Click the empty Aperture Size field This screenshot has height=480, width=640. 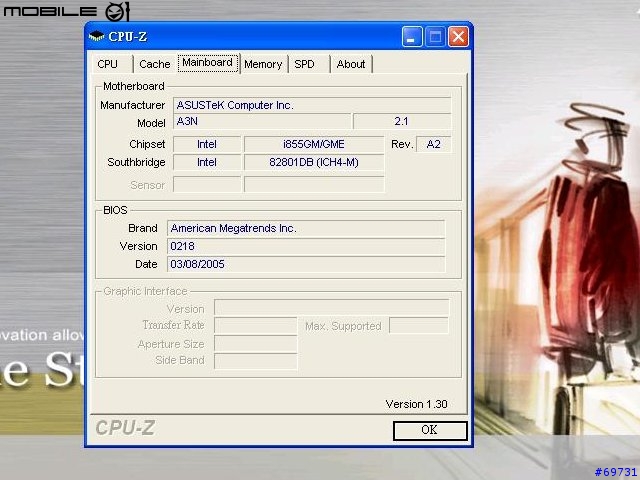pos(256,344)
